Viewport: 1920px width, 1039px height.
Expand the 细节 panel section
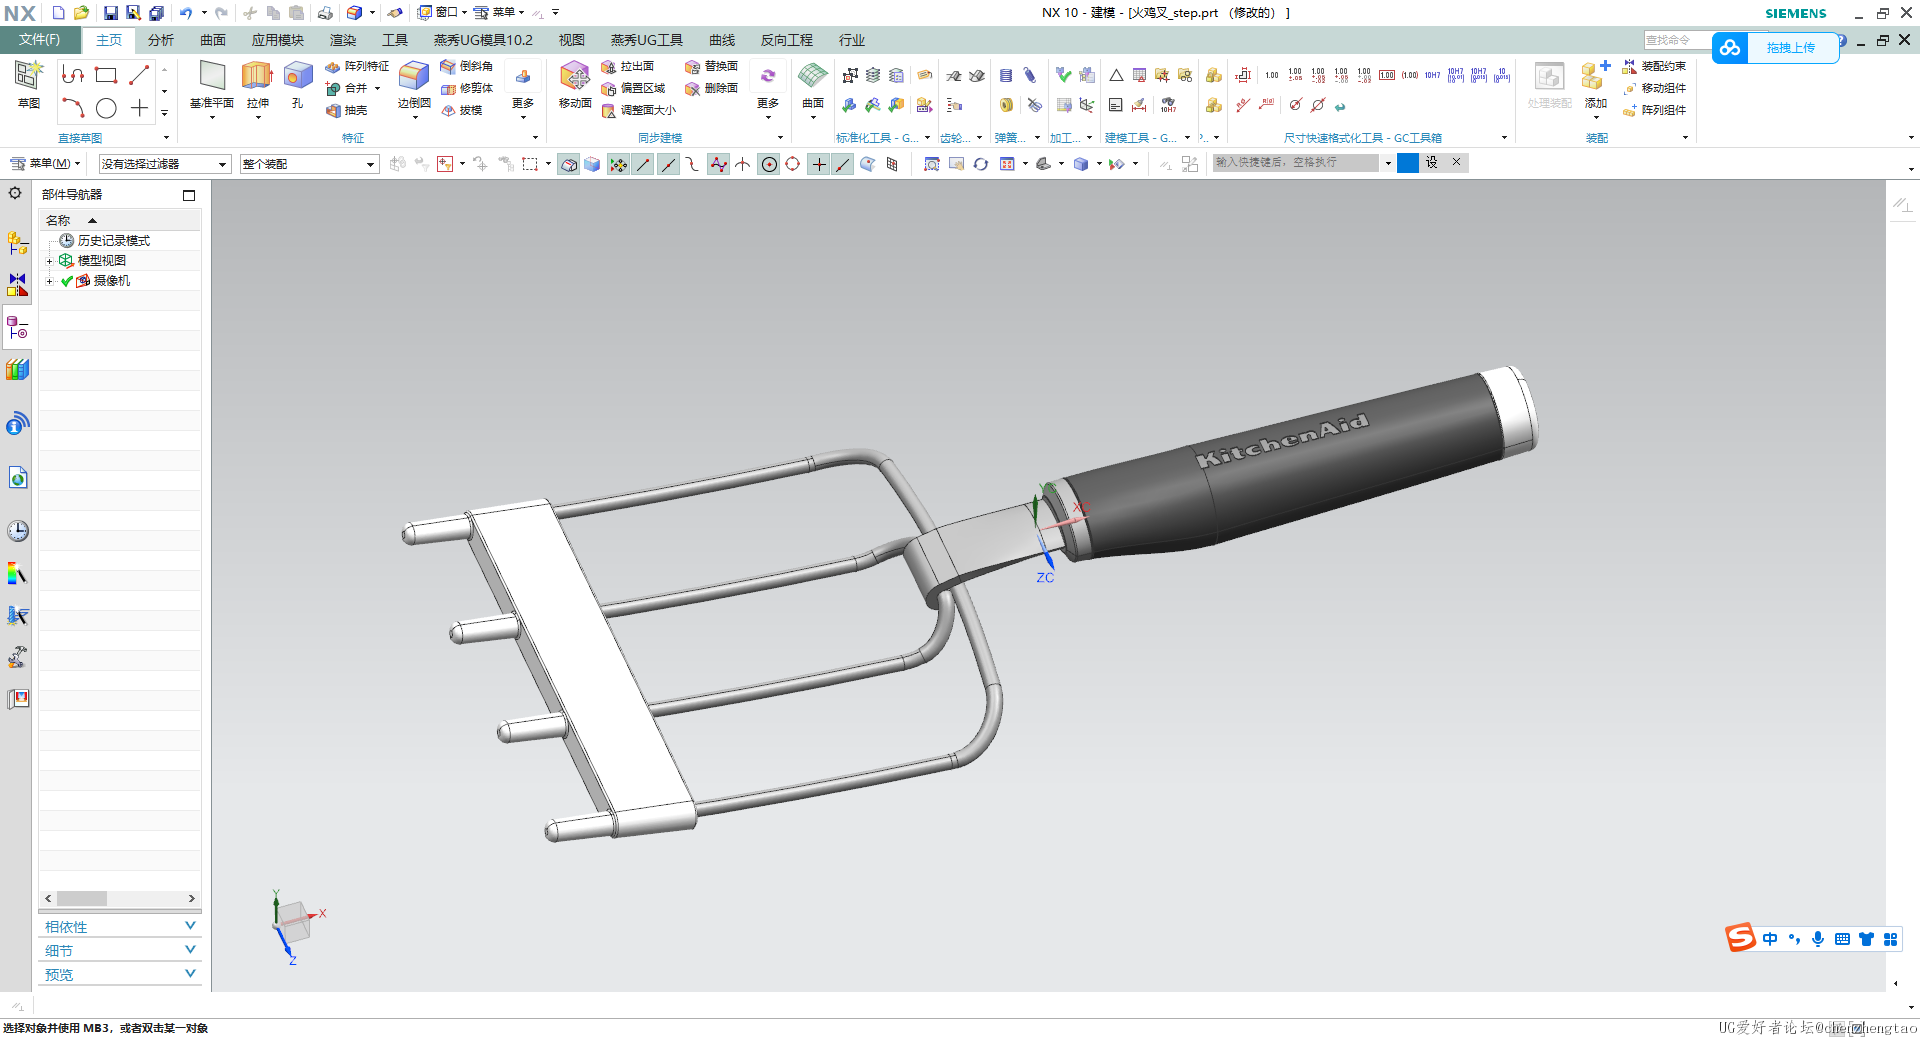(120, 951)
